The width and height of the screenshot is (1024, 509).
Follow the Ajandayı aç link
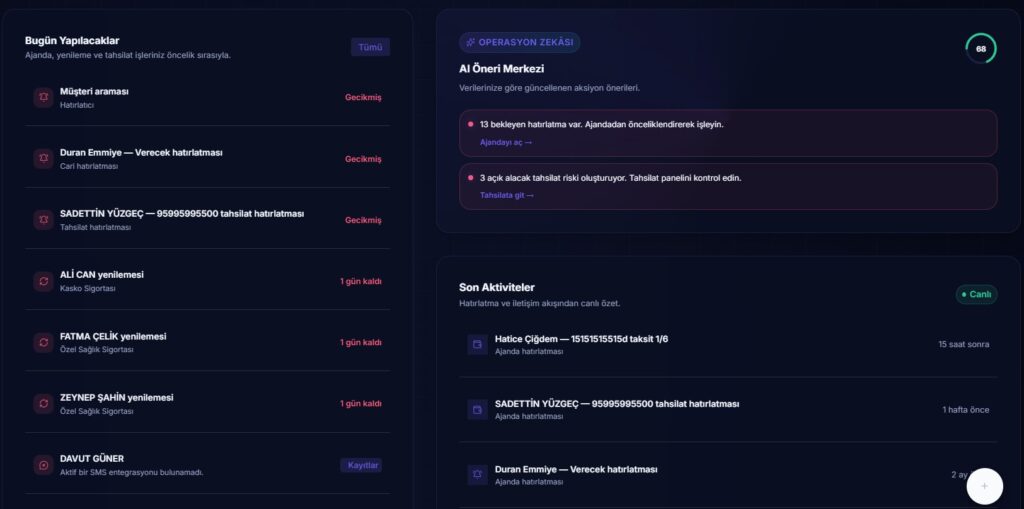tap(506, 142)
